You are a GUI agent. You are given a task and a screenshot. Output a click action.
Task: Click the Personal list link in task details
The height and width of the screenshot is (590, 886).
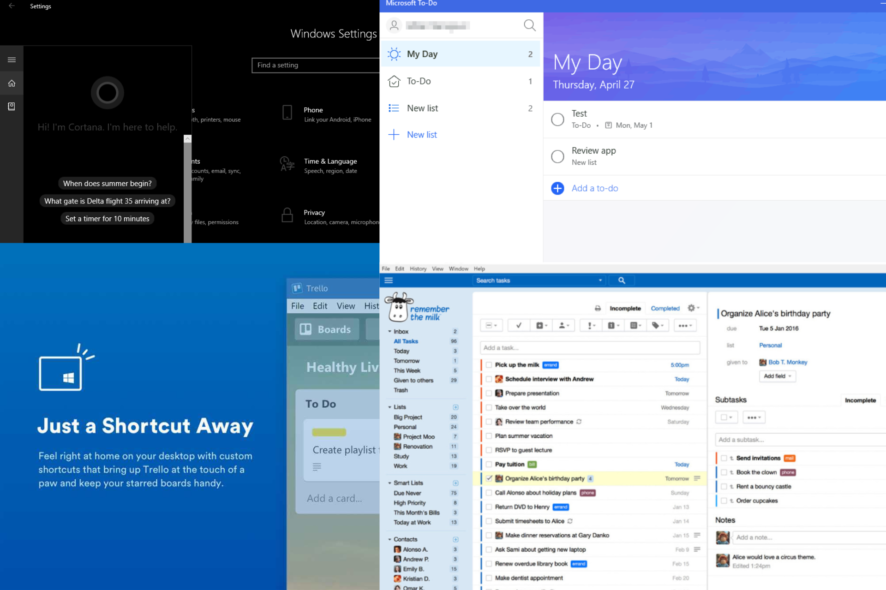click(770, 345)
